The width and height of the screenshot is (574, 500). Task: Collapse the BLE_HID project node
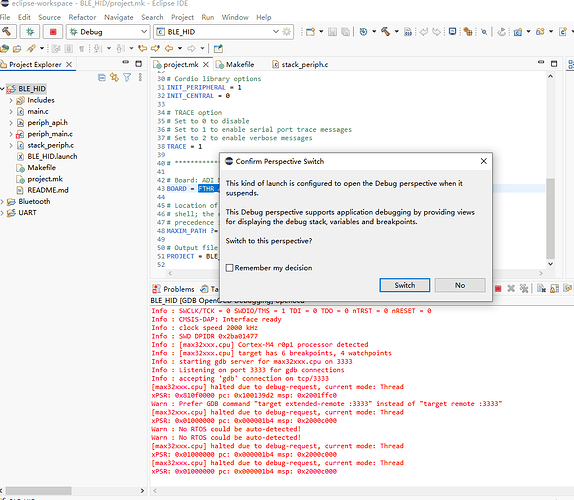click(3, 89)
